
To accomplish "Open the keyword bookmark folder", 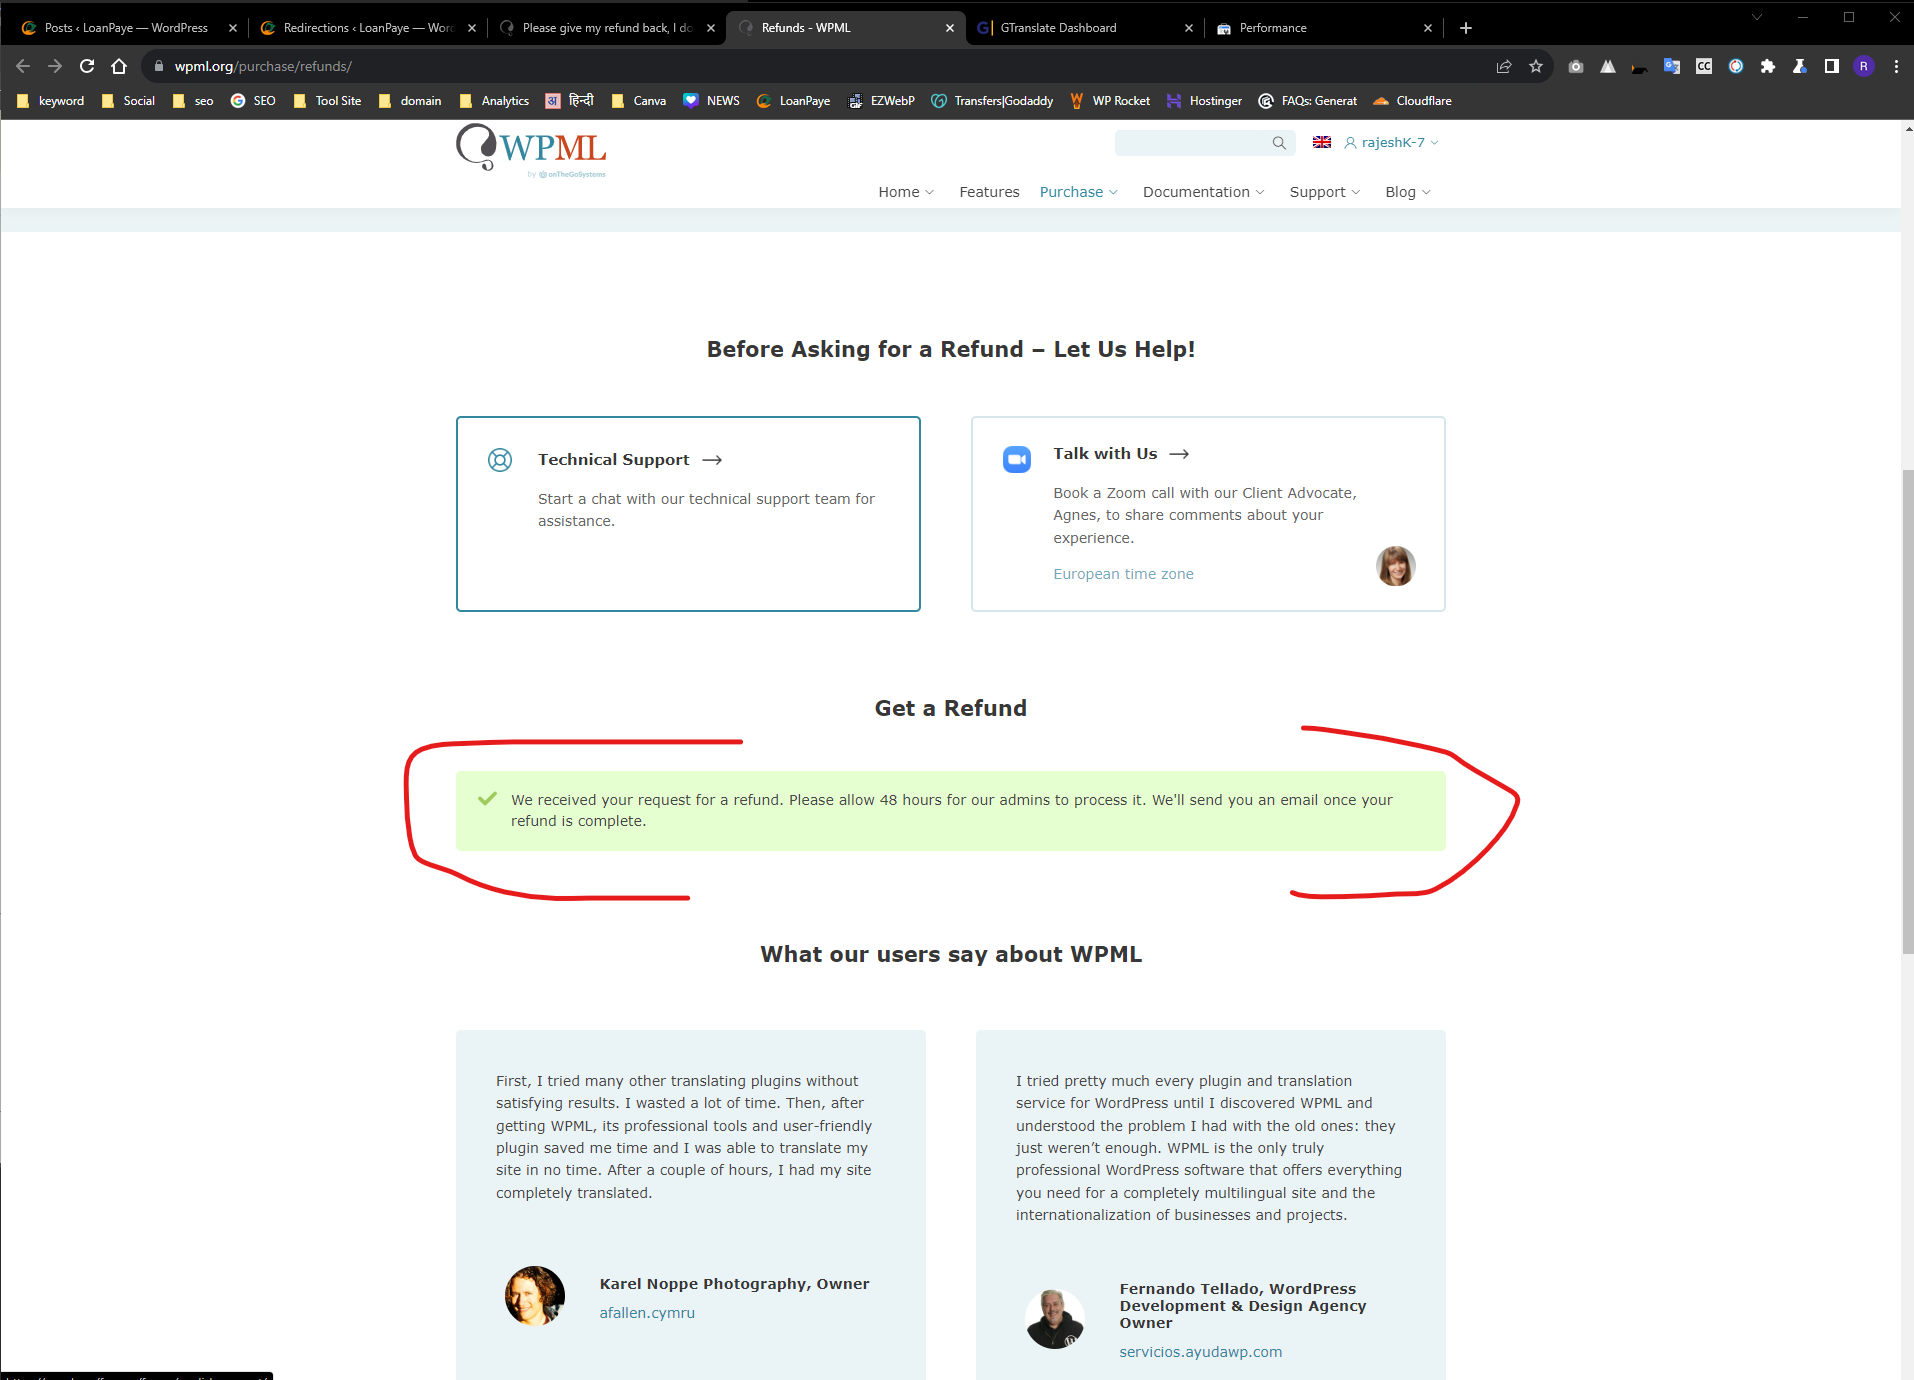I will click(x=51, y=101).
